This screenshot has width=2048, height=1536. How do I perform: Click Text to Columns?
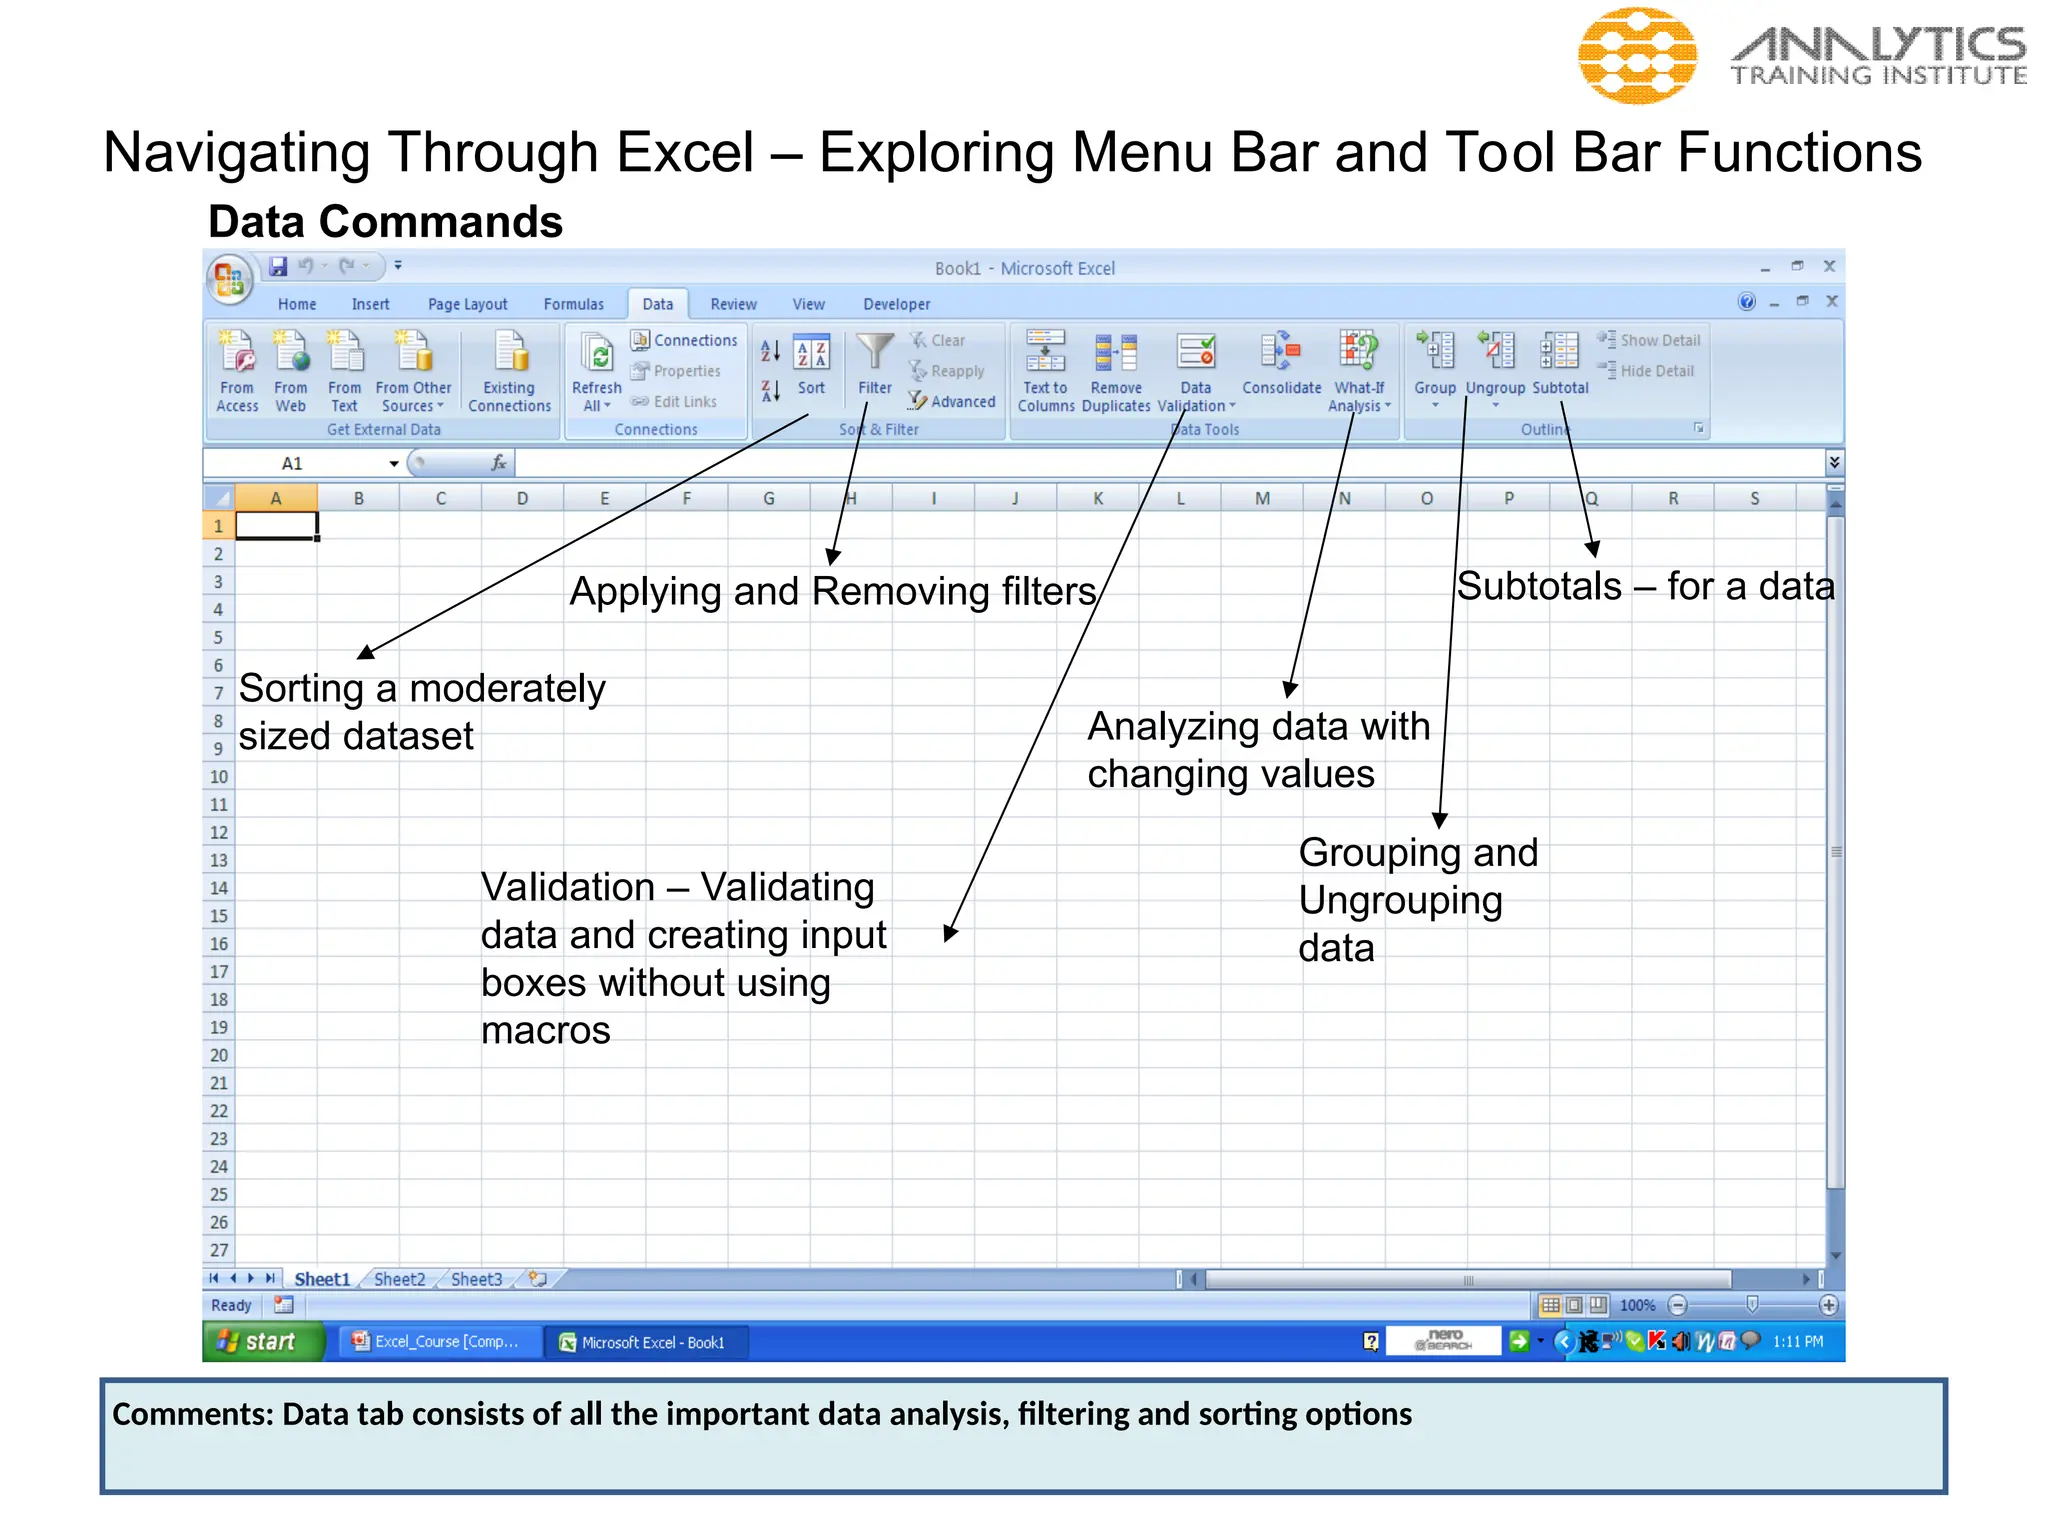[x=1046, y=370]
